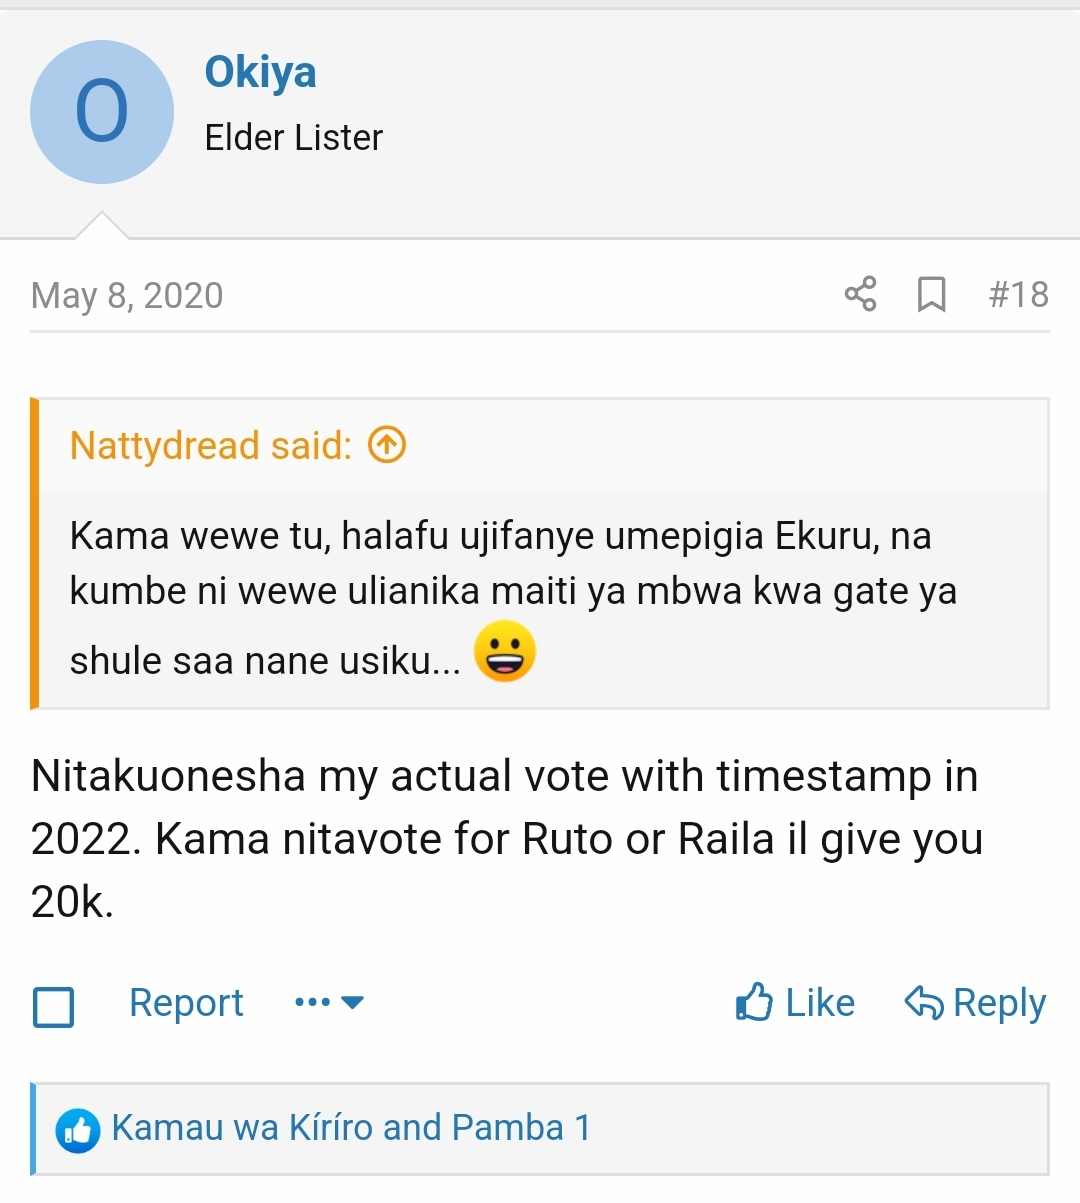Click the grinning emoji in the quote
This screenshot has height=1203, width=1080.
pyautogui.click(x=505, y=652)
